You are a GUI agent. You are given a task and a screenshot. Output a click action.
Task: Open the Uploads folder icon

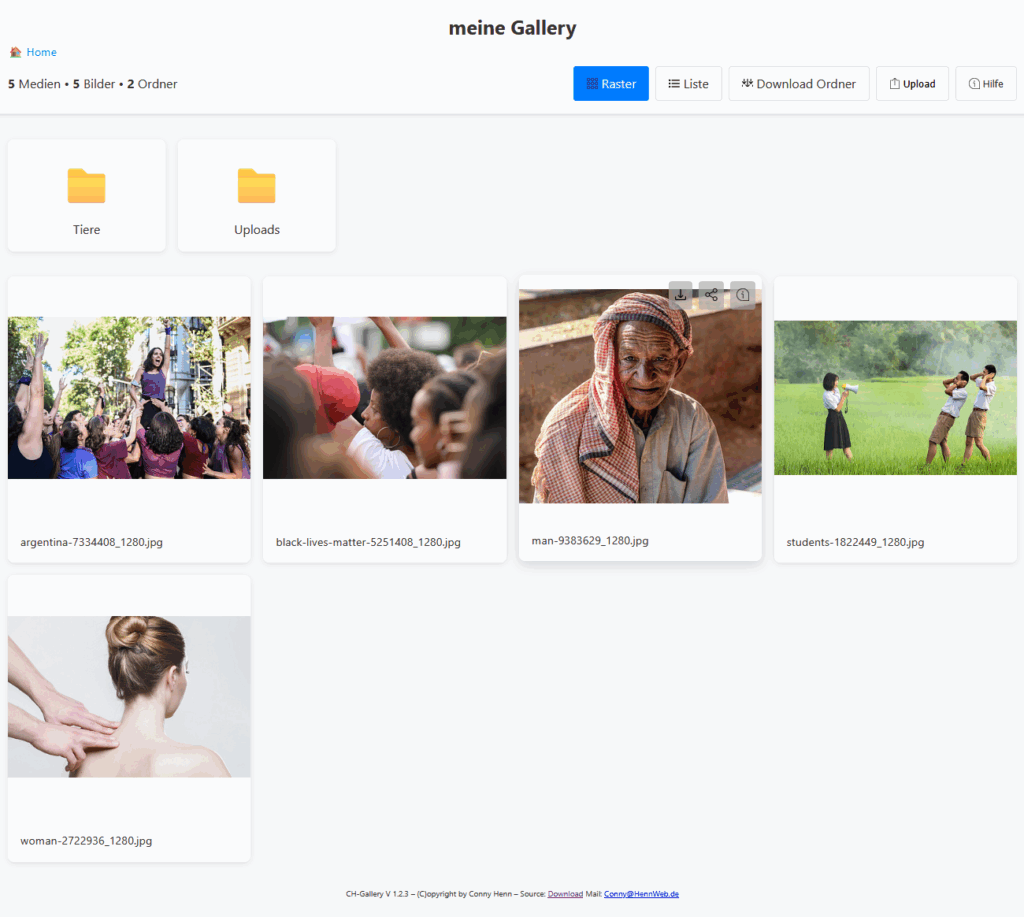point(256,186)
